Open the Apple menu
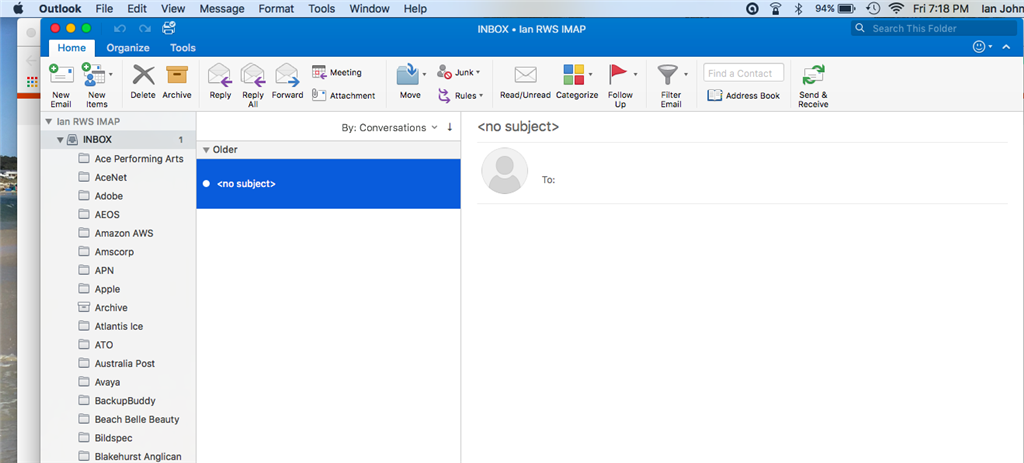Image resolution: width=1024 pixels, height=463 pixels. pos(18,8)
